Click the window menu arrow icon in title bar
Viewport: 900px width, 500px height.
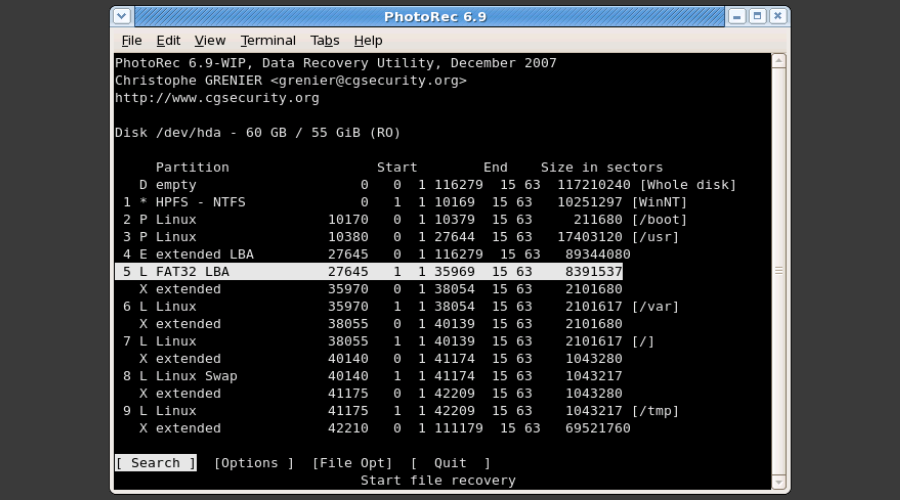click(122, 16)
